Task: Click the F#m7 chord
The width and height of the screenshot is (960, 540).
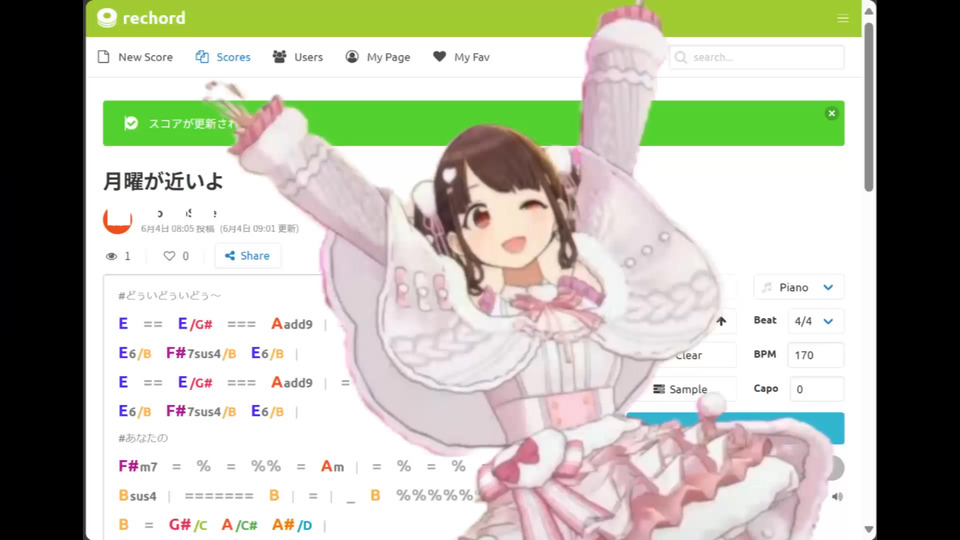Action: (x=138, y=467)
